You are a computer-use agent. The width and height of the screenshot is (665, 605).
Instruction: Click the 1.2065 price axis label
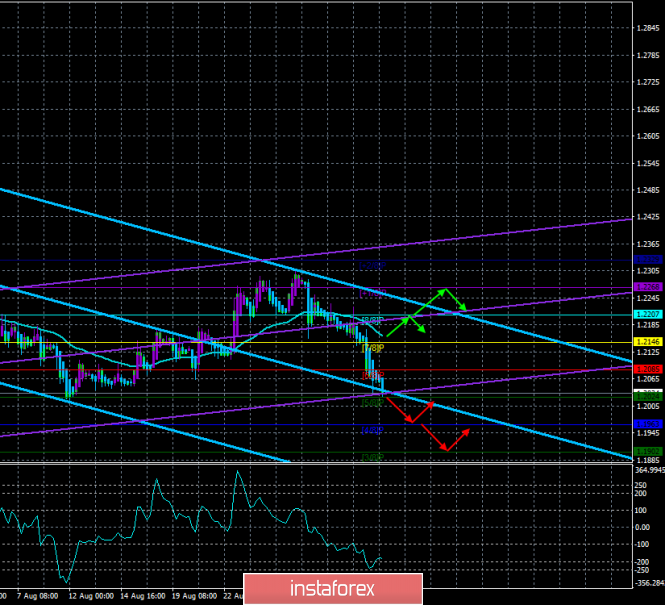tap(648, 379)
